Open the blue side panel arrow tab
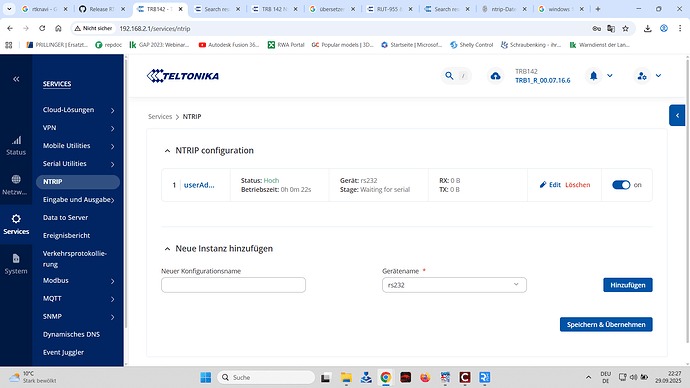690x388 pixels. [677, 115]
